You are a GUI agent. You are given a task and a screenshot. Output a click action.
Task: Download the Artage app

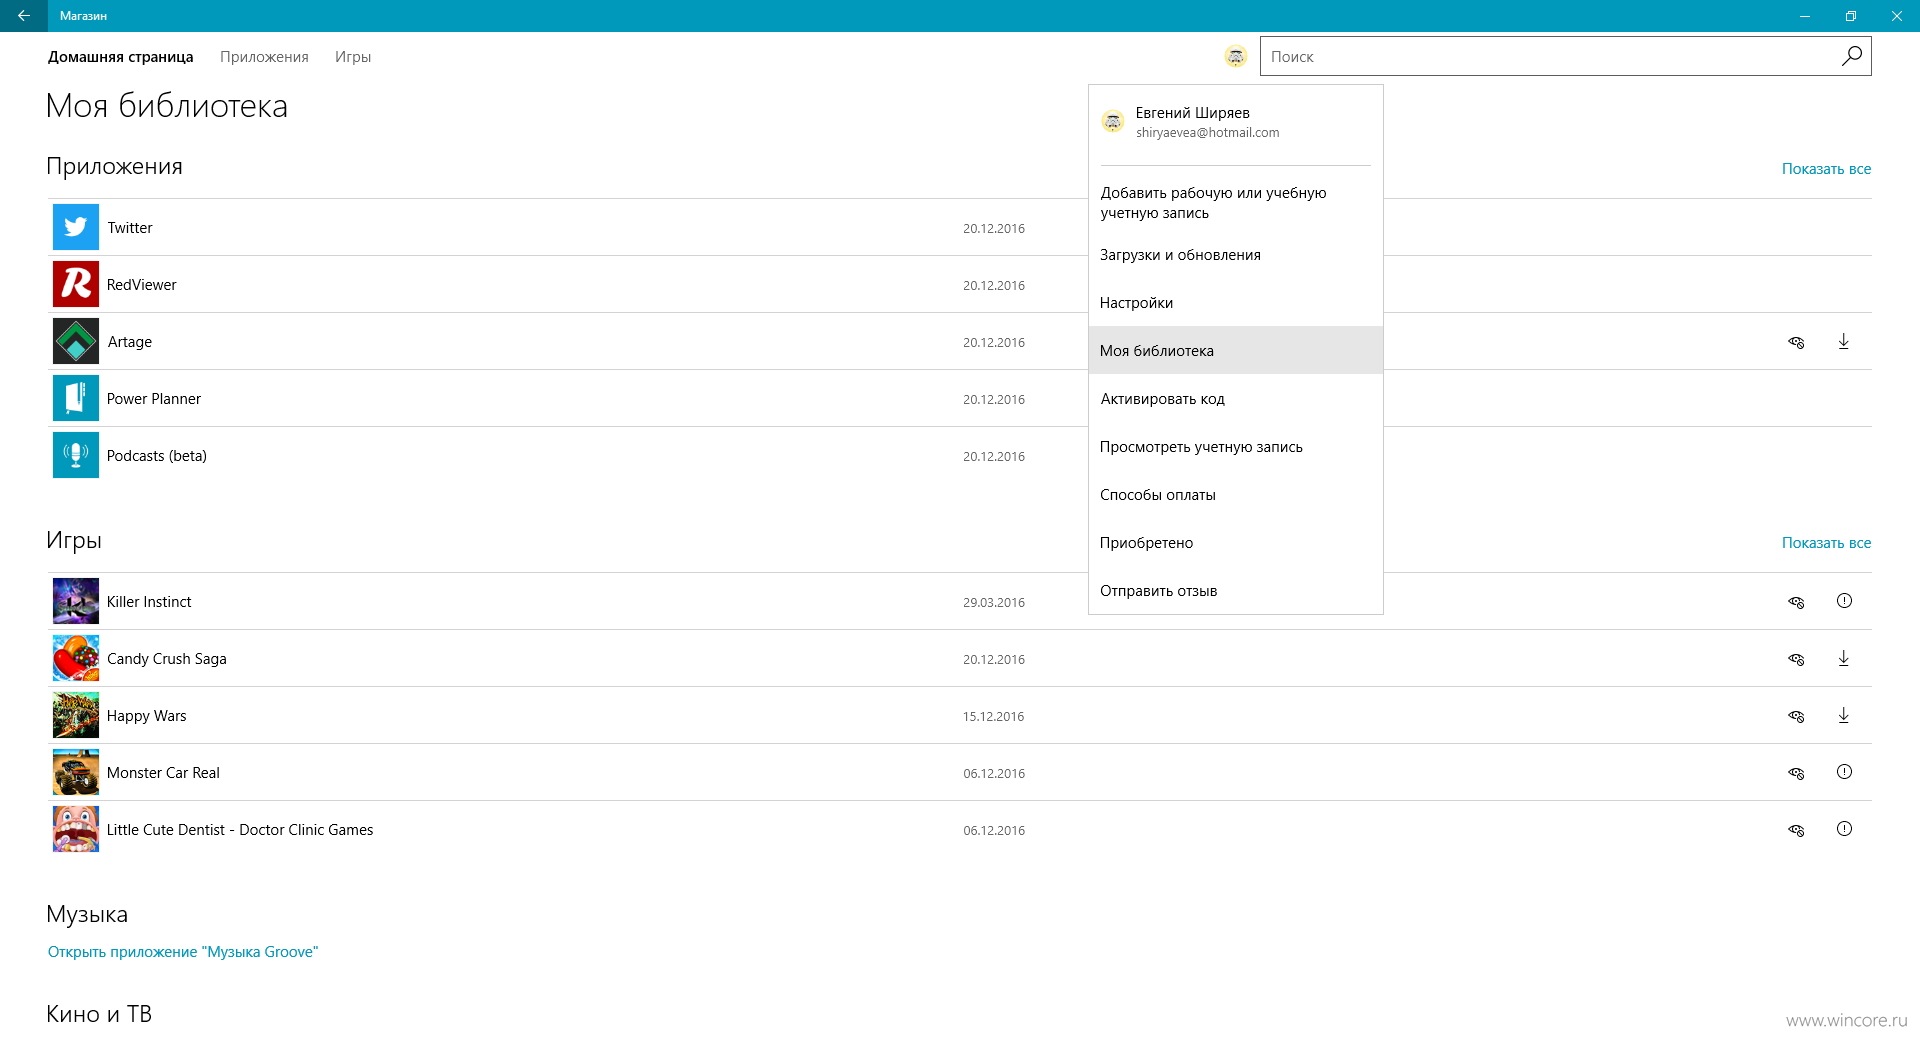coord(1844,342)
